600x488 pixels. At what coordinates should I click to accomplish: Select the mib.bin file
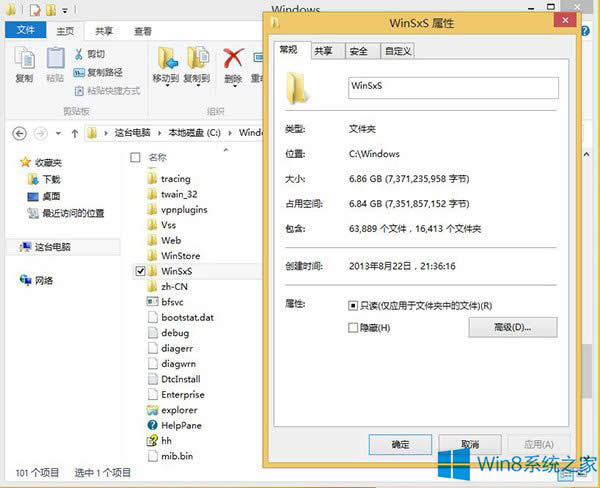[170, 456]
